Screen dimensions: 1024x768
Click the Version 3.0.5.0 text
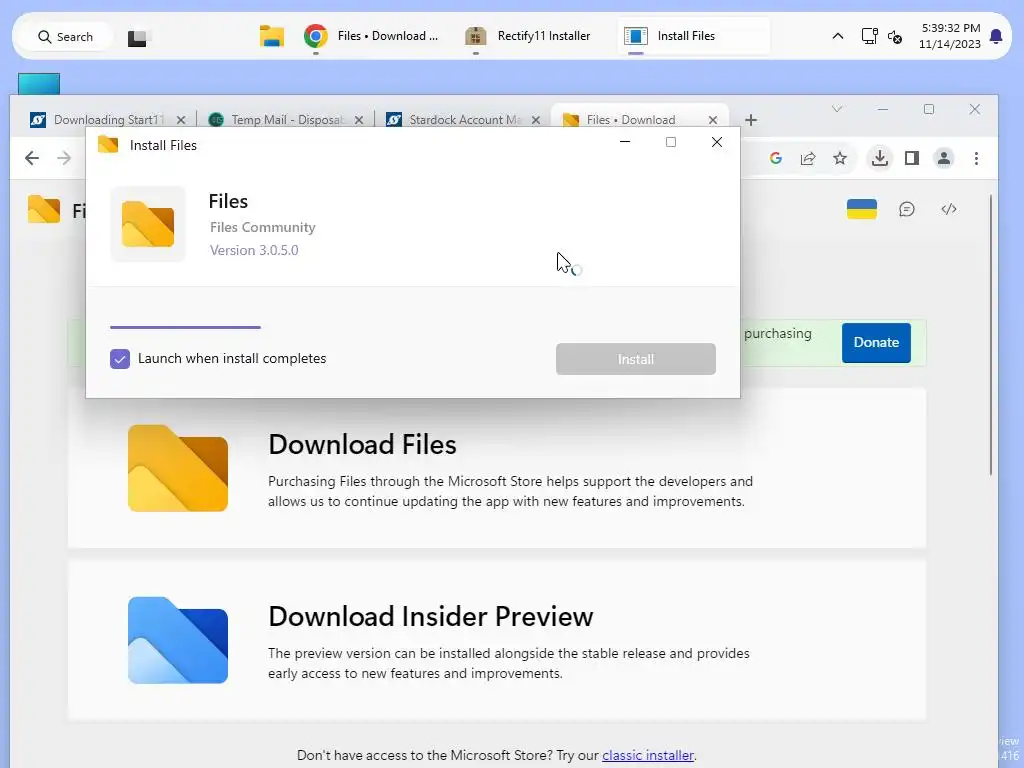254,250
